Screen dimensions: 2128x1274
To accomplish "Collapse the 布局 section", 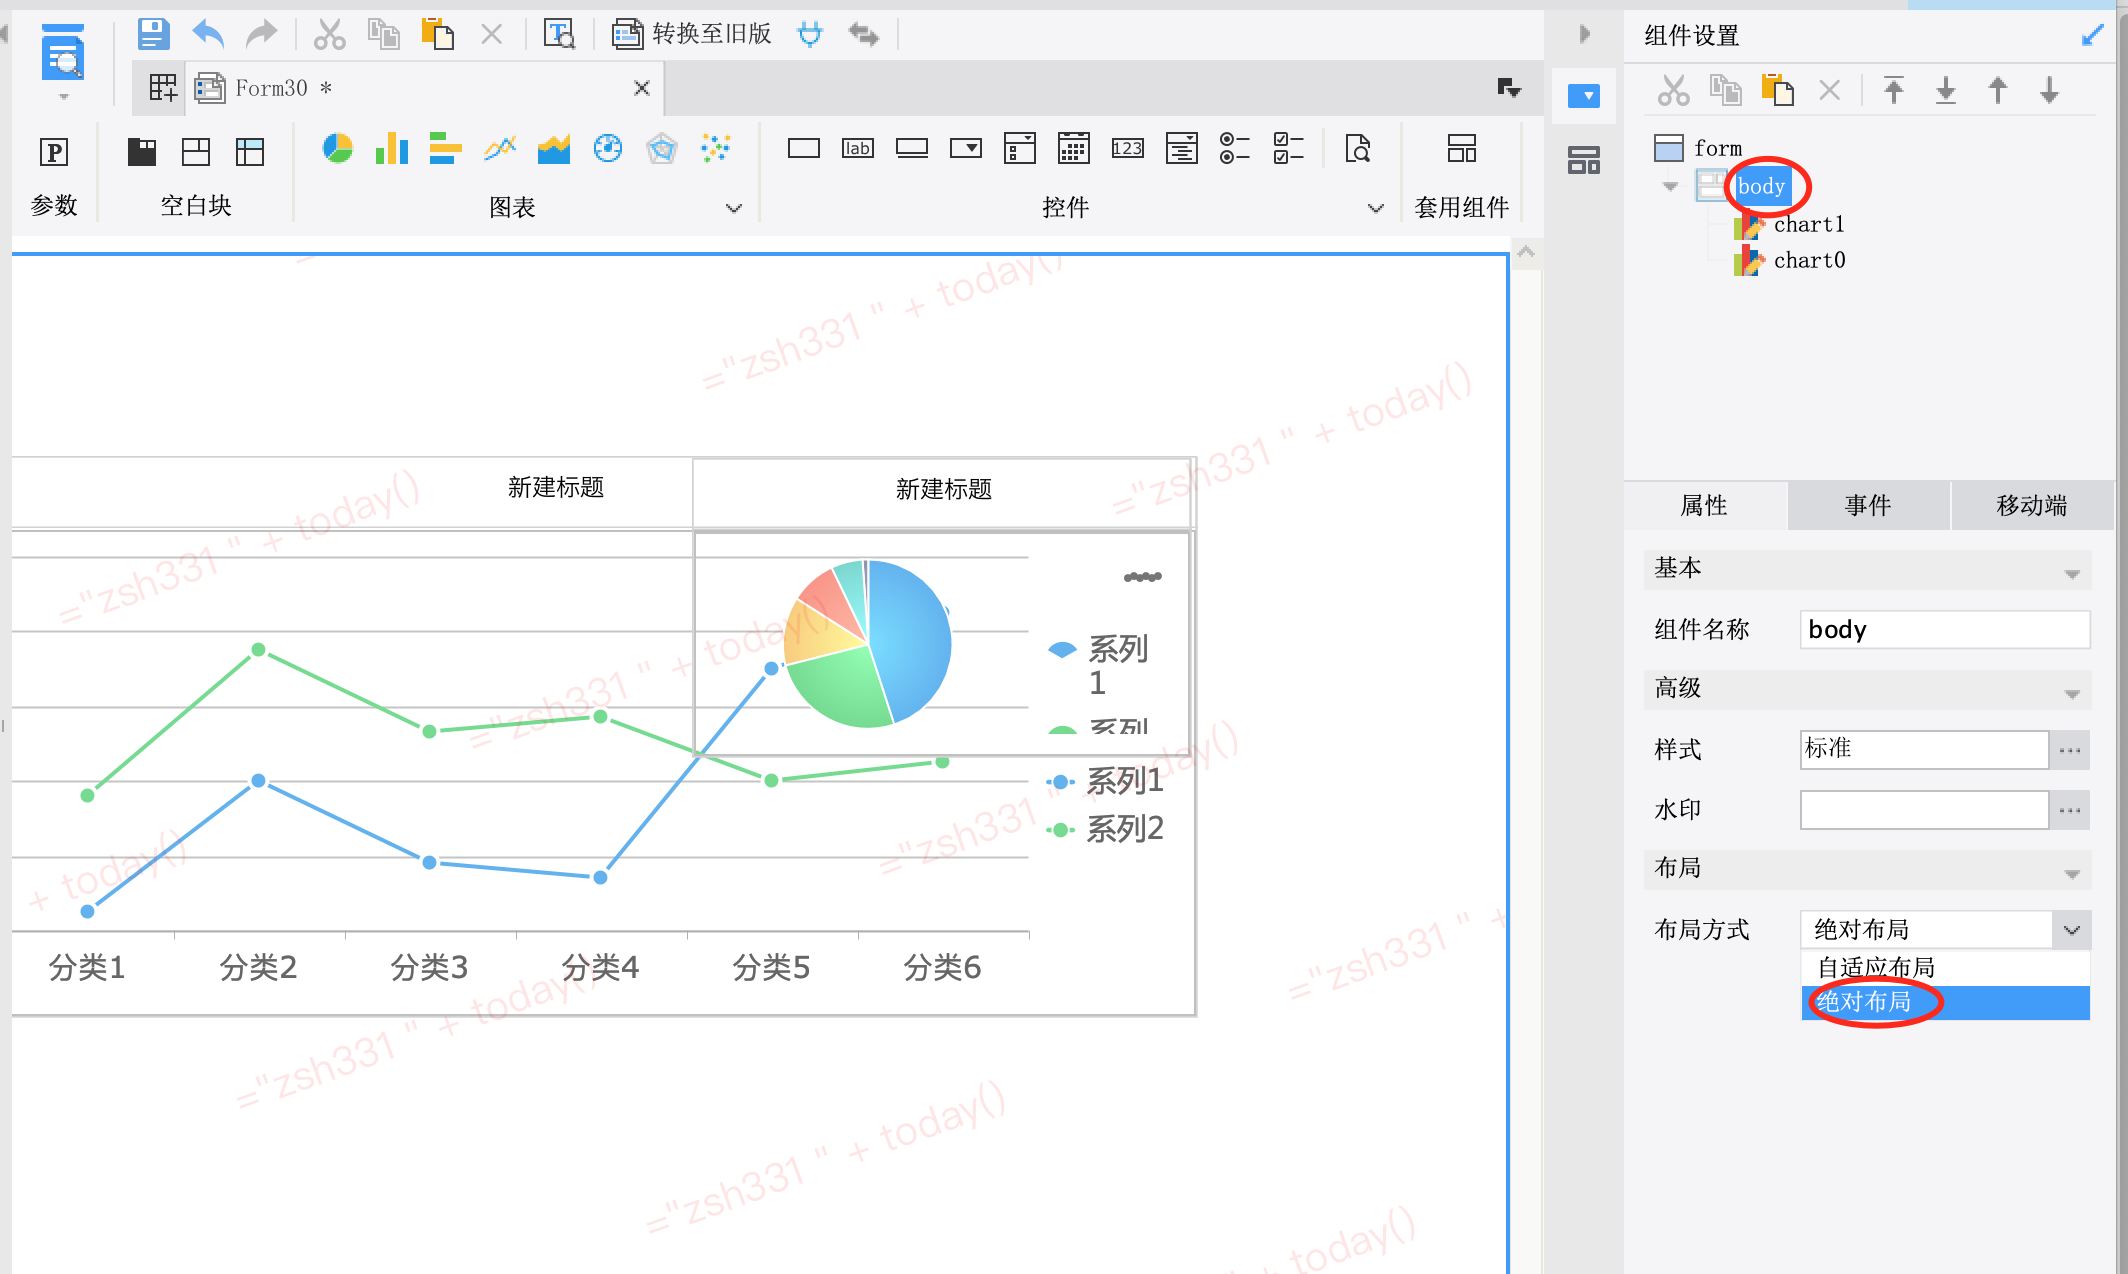I will click(x=2072, y=874).
